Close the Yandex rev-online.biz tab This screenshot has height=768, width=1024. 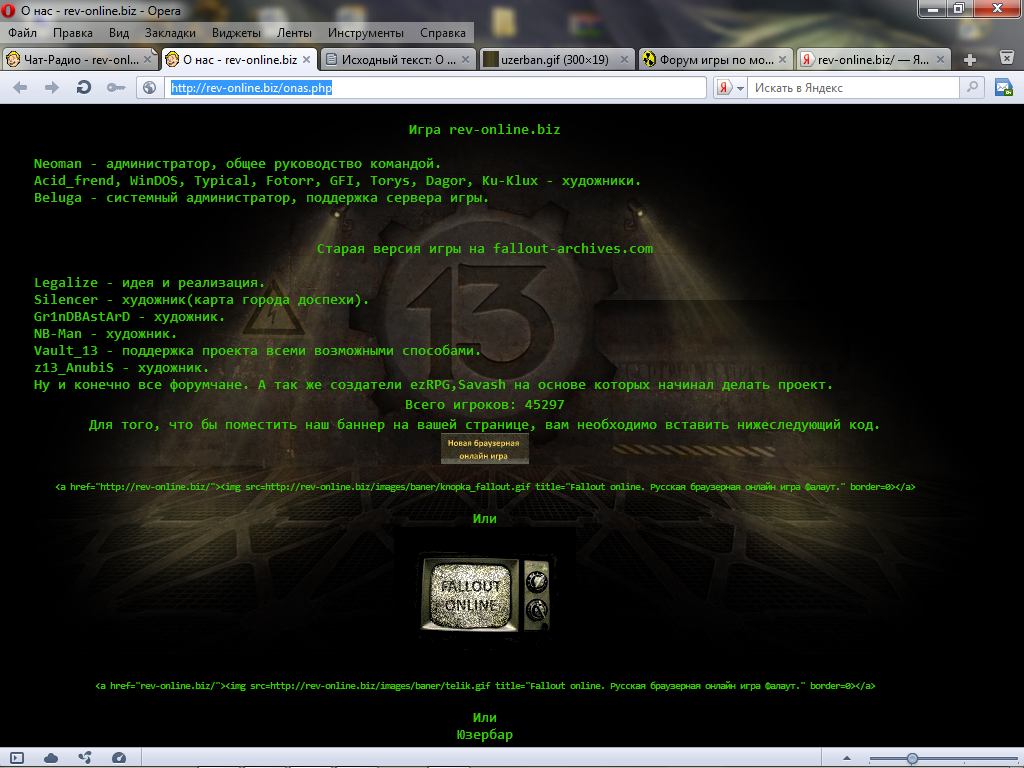(x=940, y=59)
